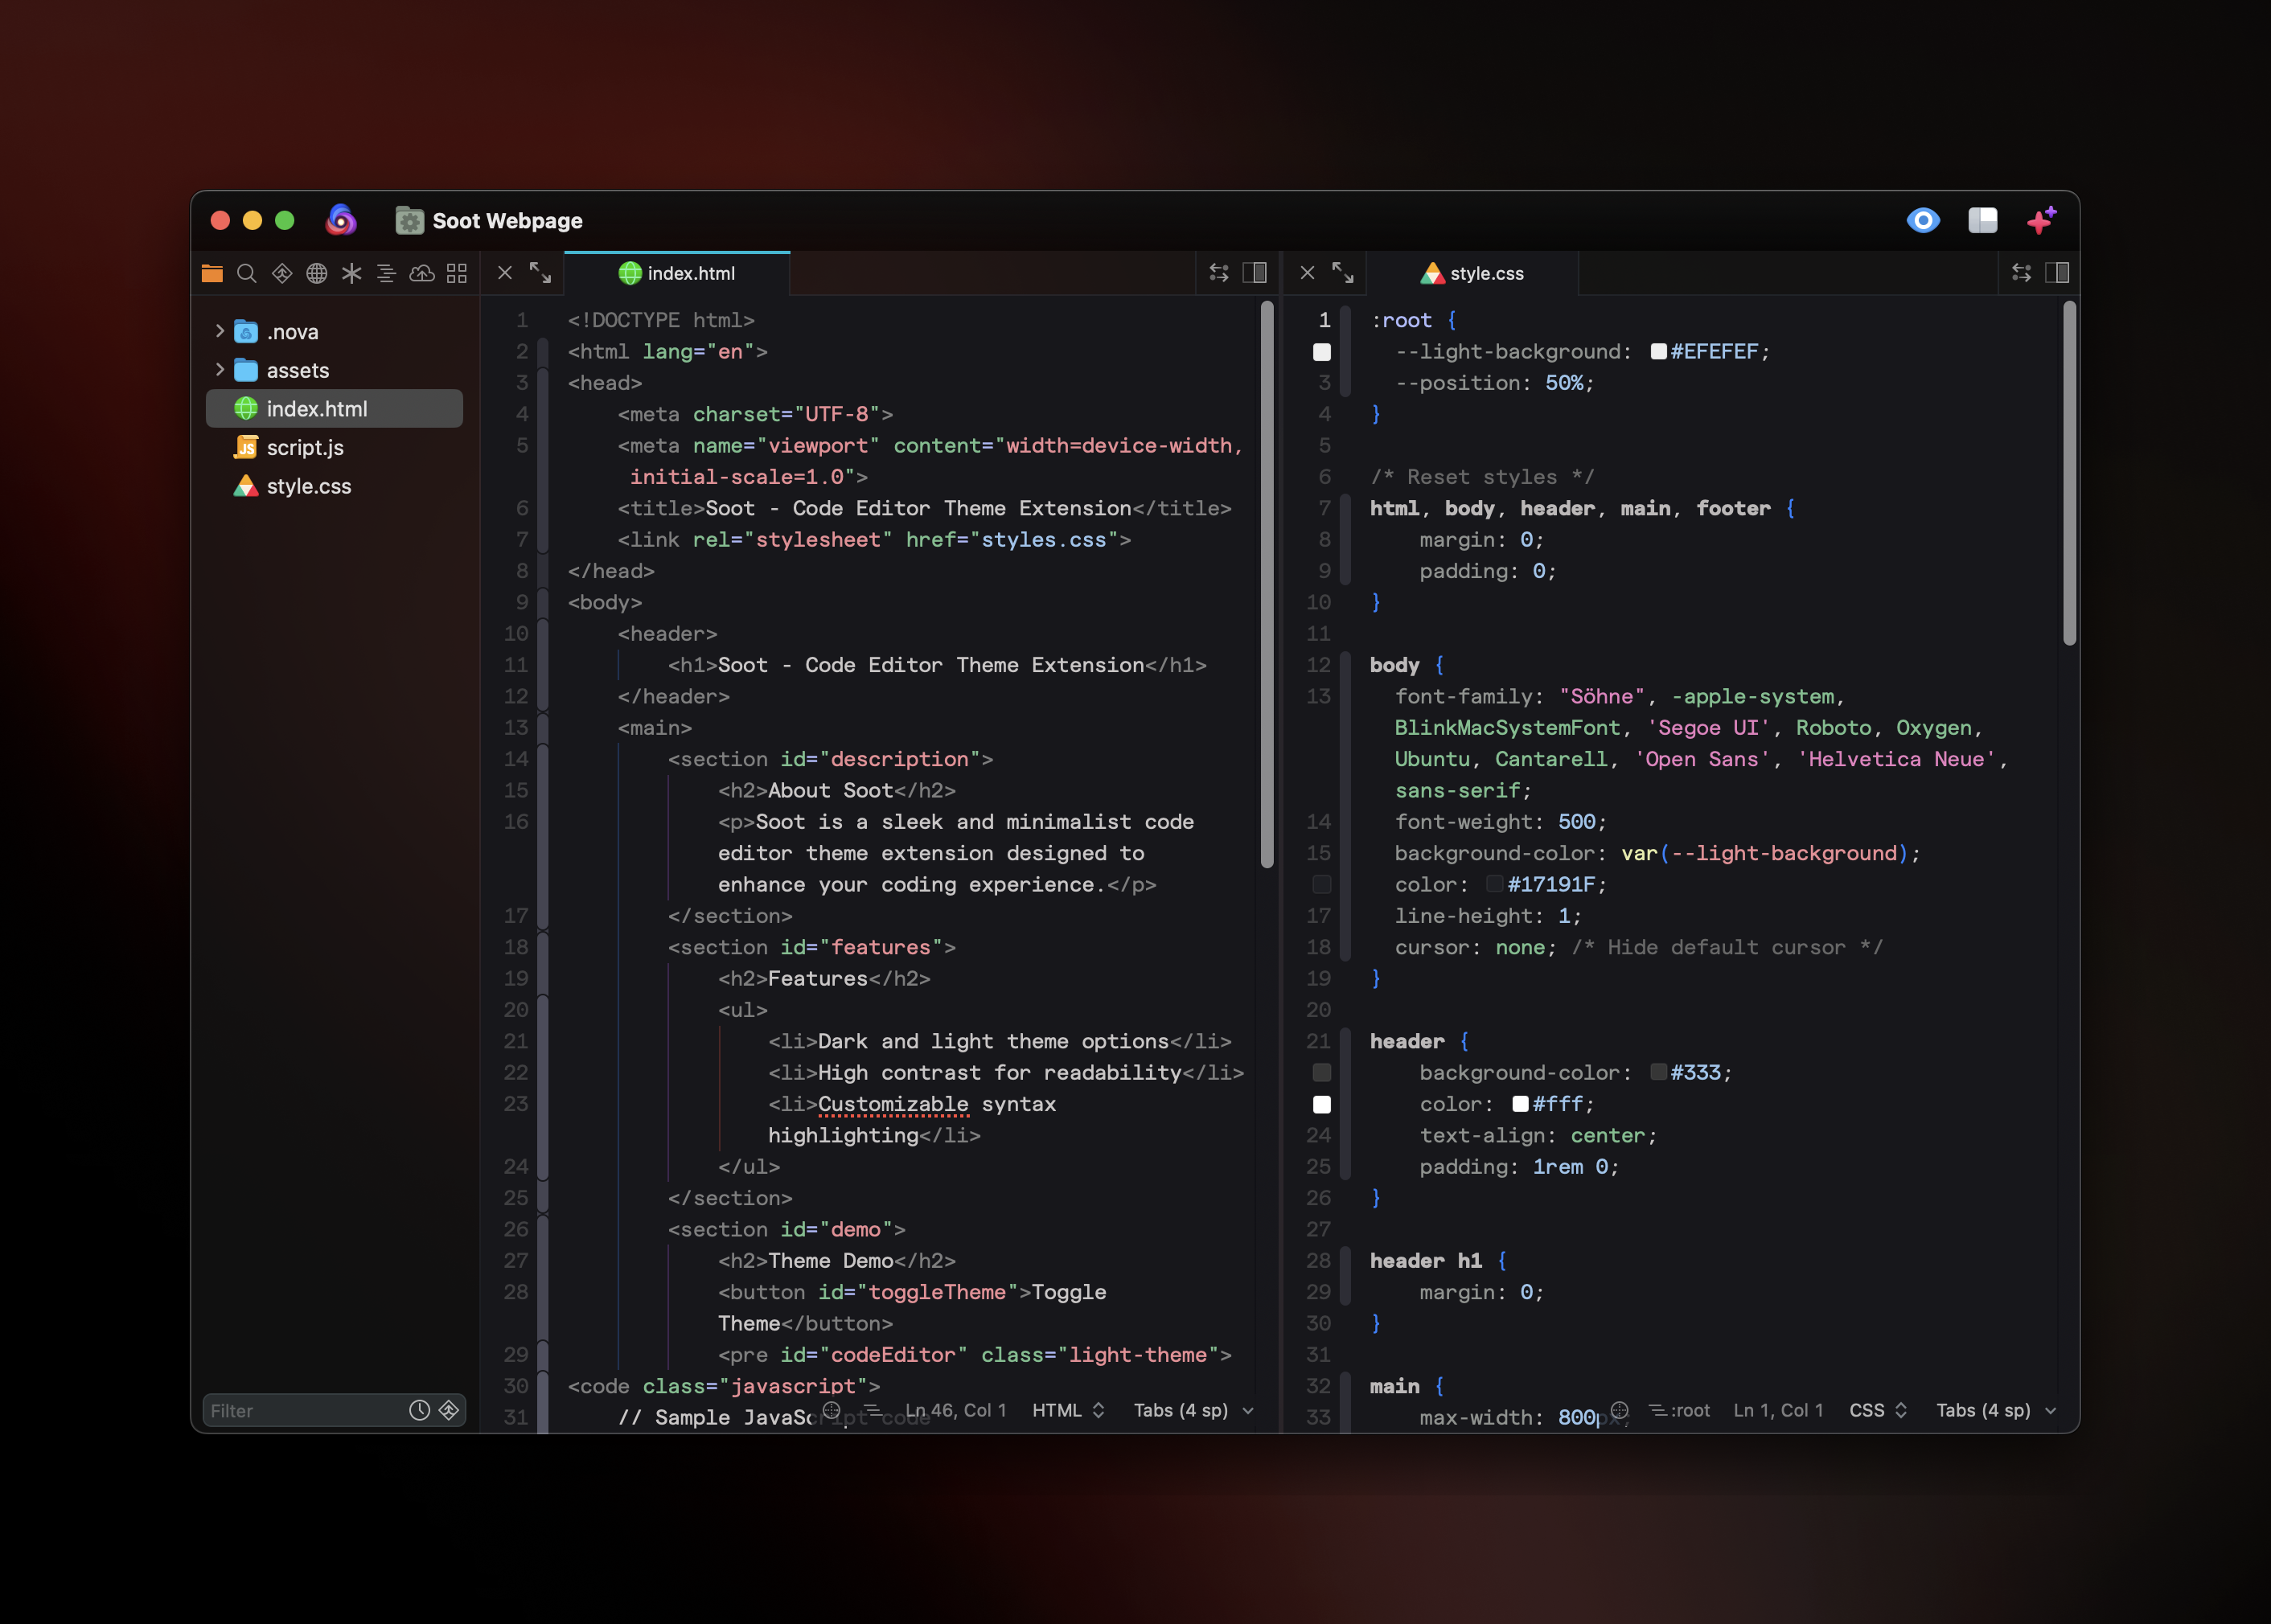
Task: Open the CSS syntax language dropdown
Action: tap(1878, 1410)
